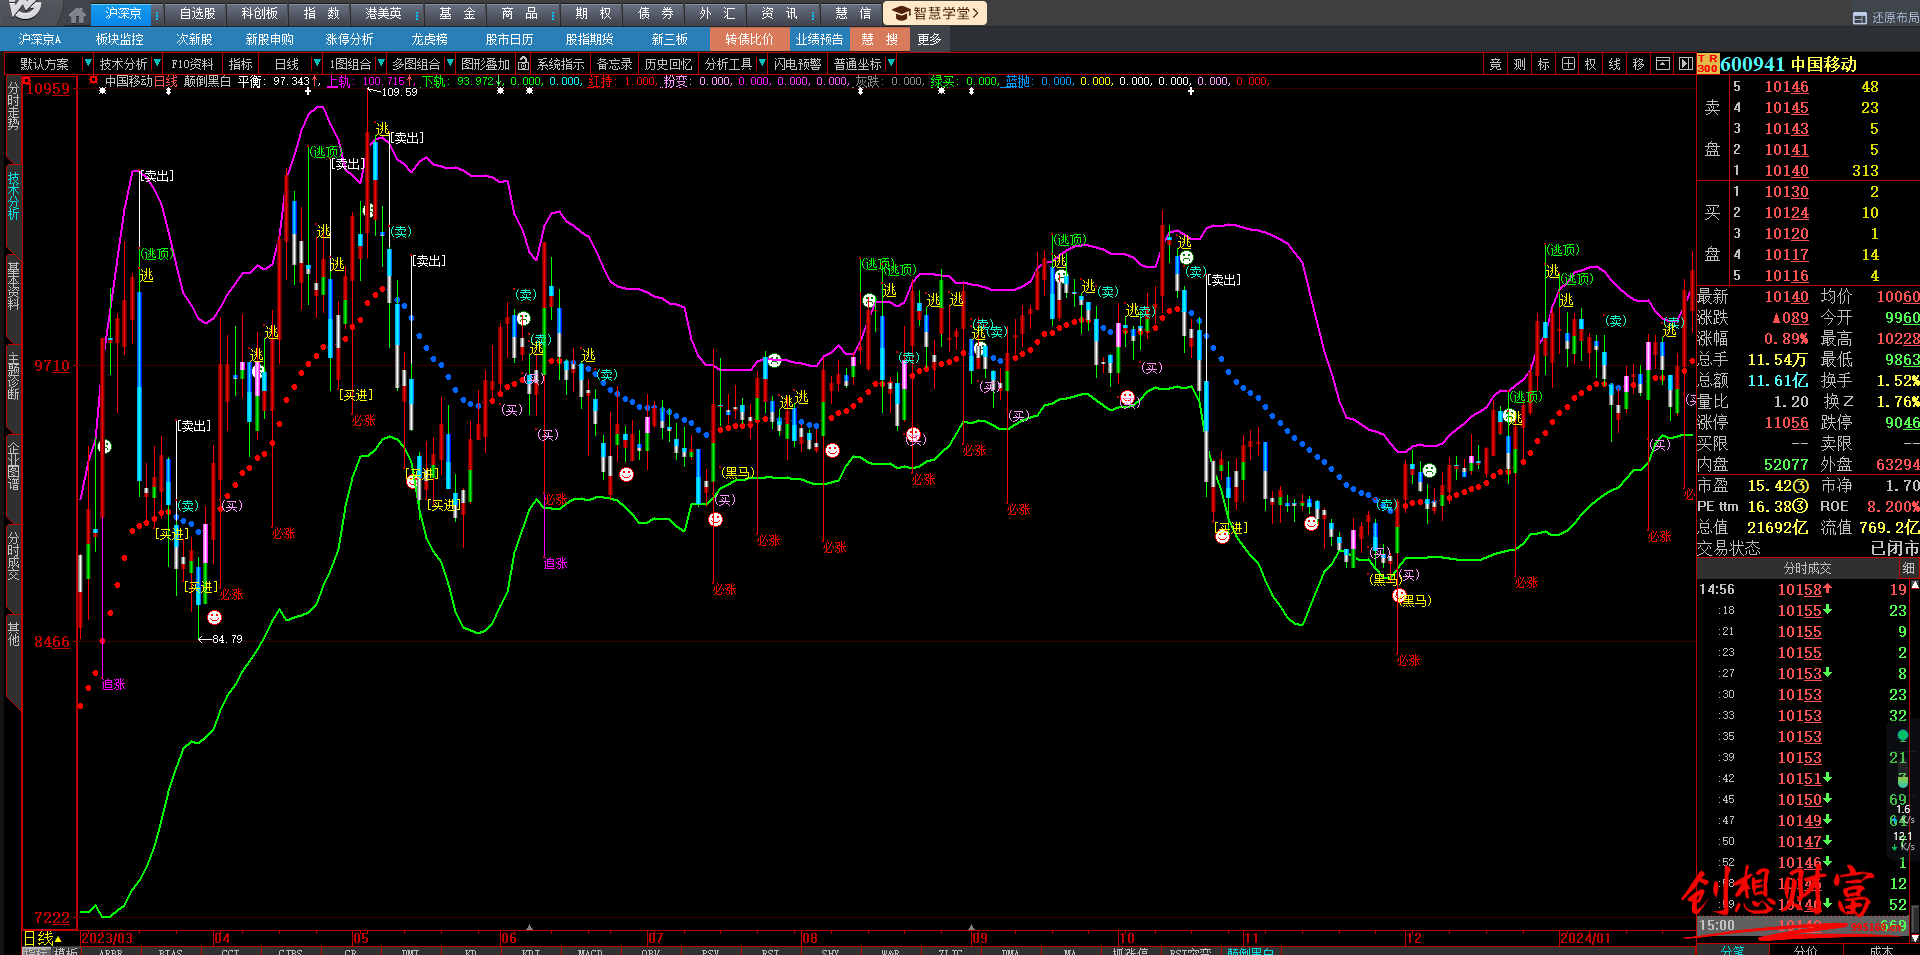The image size is (1920, 955).
Task: Open the 指数 tab
Action: coord(321,14)
